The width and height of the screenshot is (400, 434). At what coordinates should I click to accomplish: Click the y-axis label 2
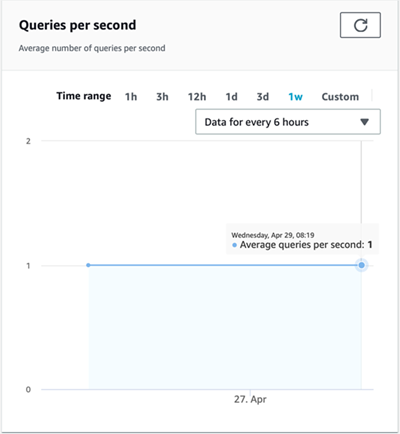click(28, 141)
